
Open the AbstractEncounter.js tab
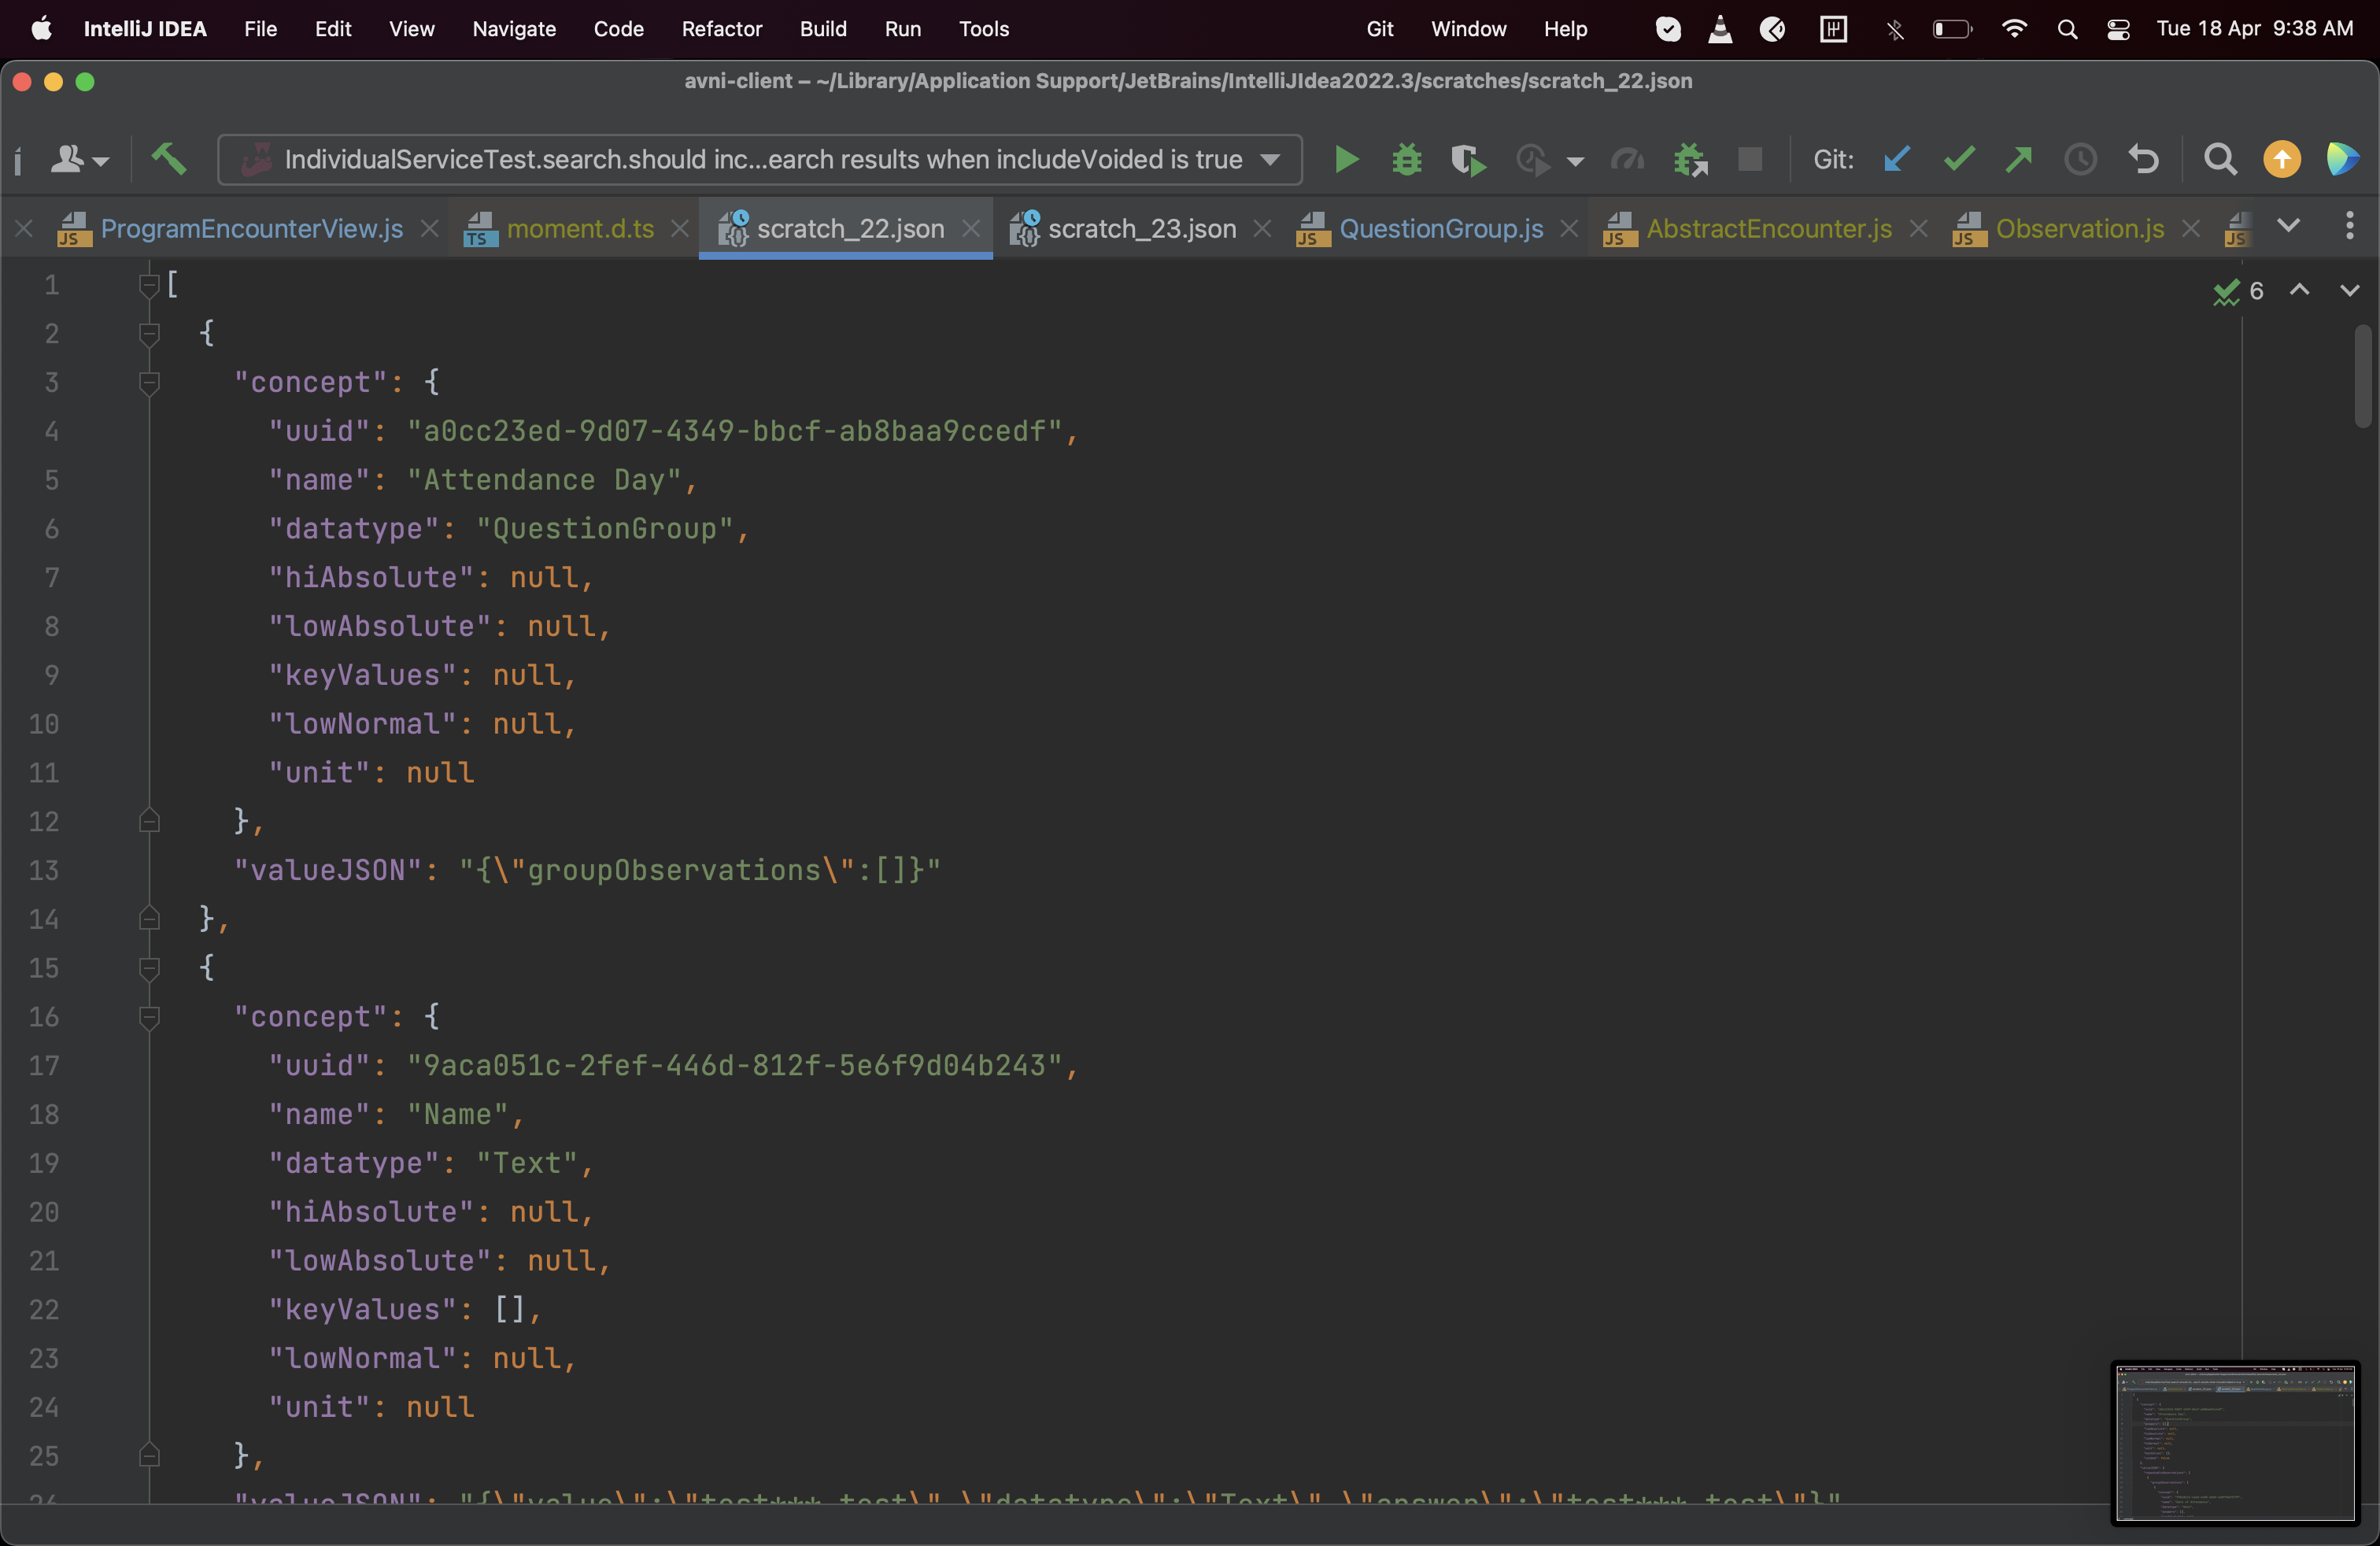click(x=1769, y=229)
